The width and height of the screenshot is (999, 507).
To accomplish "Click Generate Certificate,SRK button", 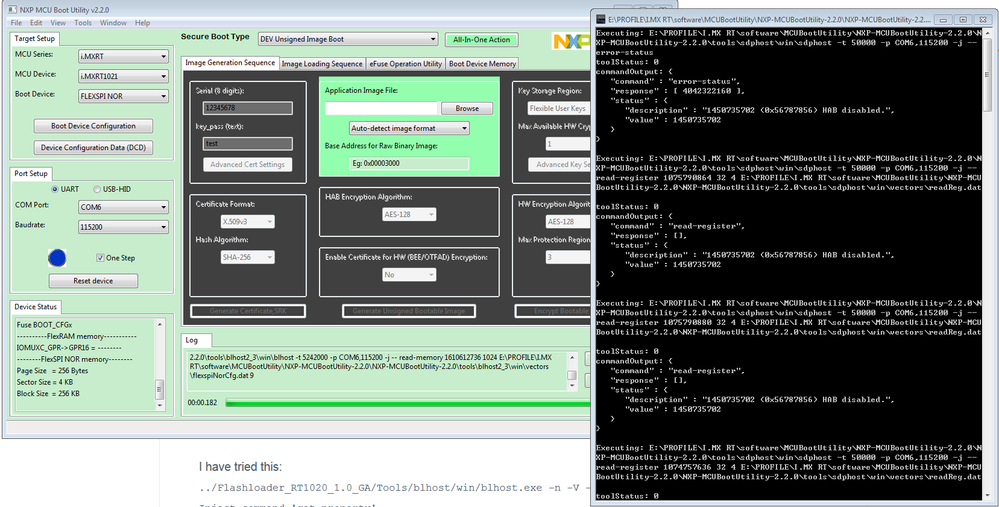I will 248,311.
